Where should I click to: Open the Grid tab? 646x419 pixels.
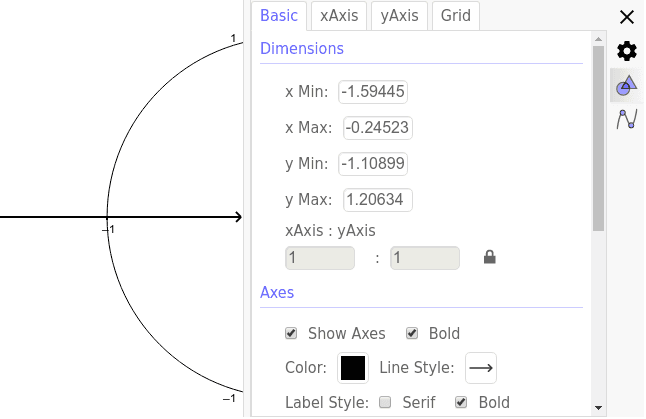coord(456,16)
